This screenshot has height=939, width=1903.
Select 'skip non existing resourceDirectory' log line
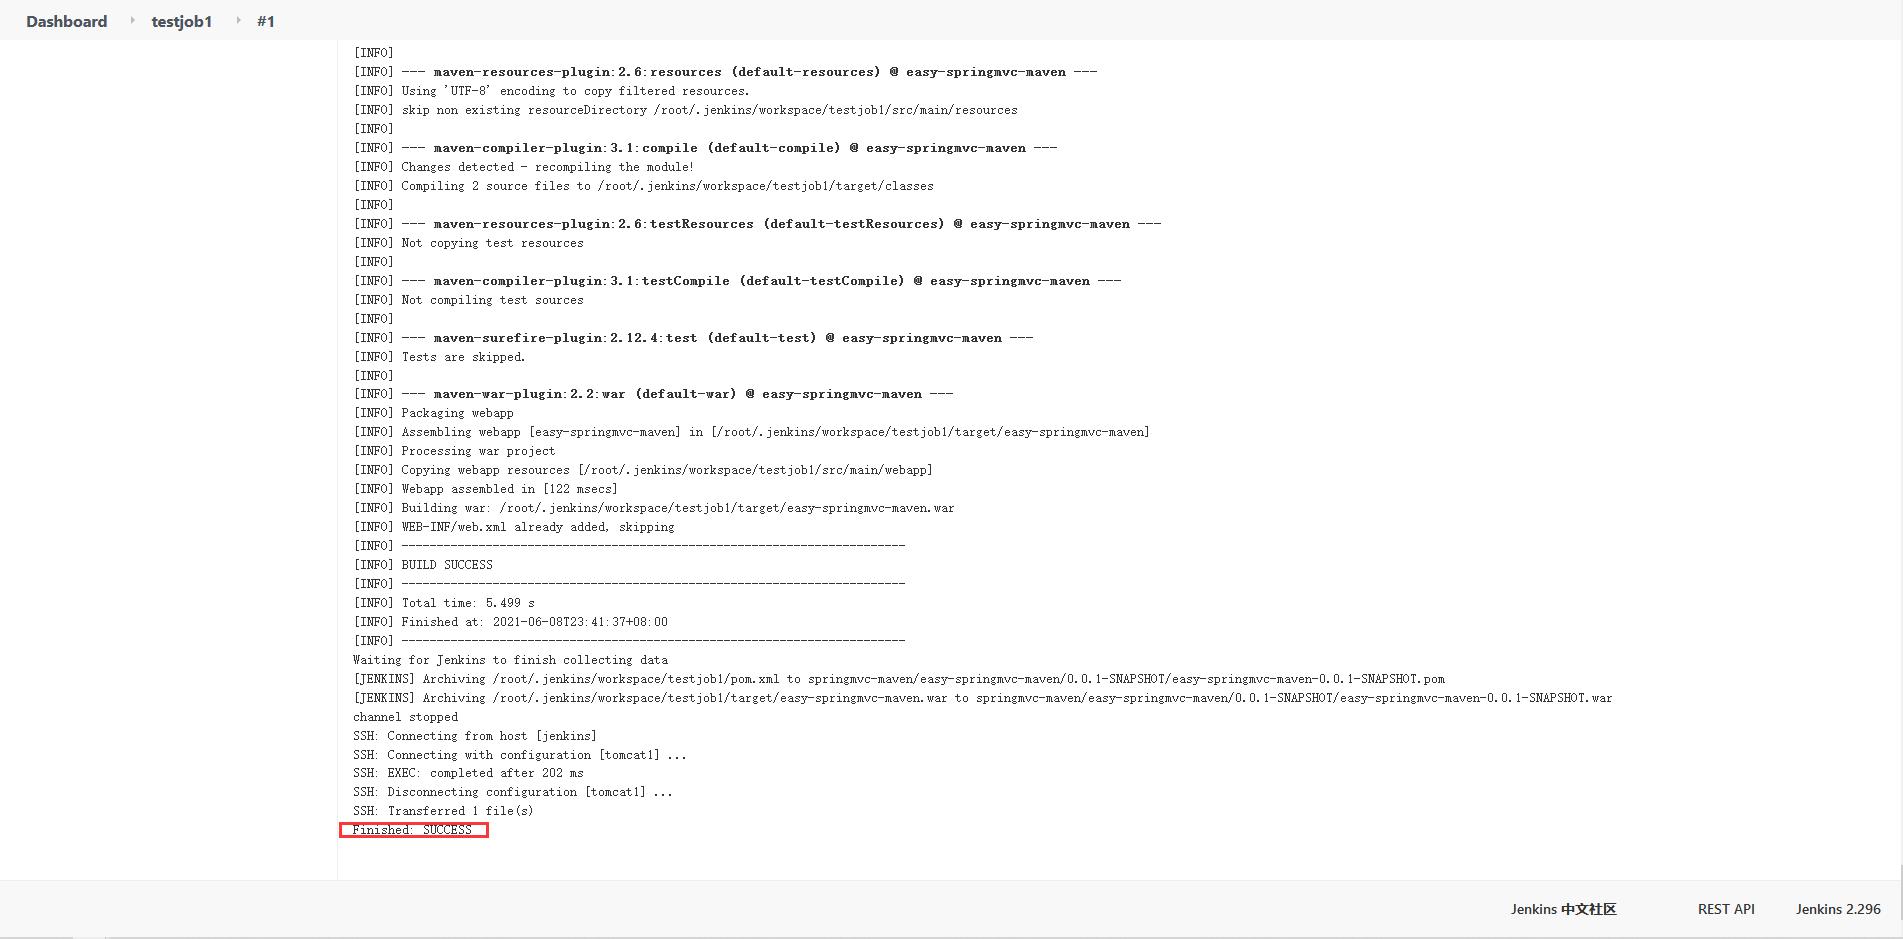click(685, 110)
